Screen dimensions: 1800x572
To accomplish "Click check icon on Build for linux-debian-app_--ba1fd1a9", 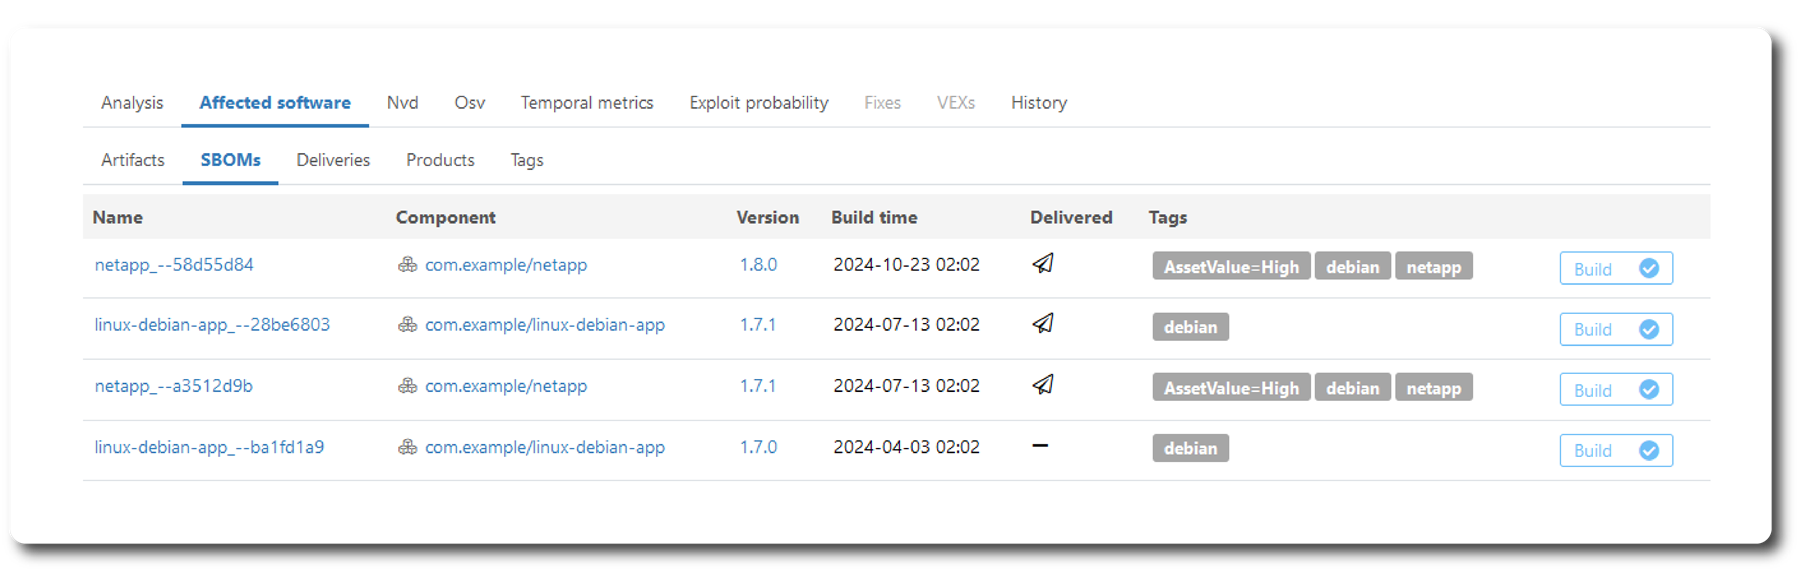I will 1649,451.
